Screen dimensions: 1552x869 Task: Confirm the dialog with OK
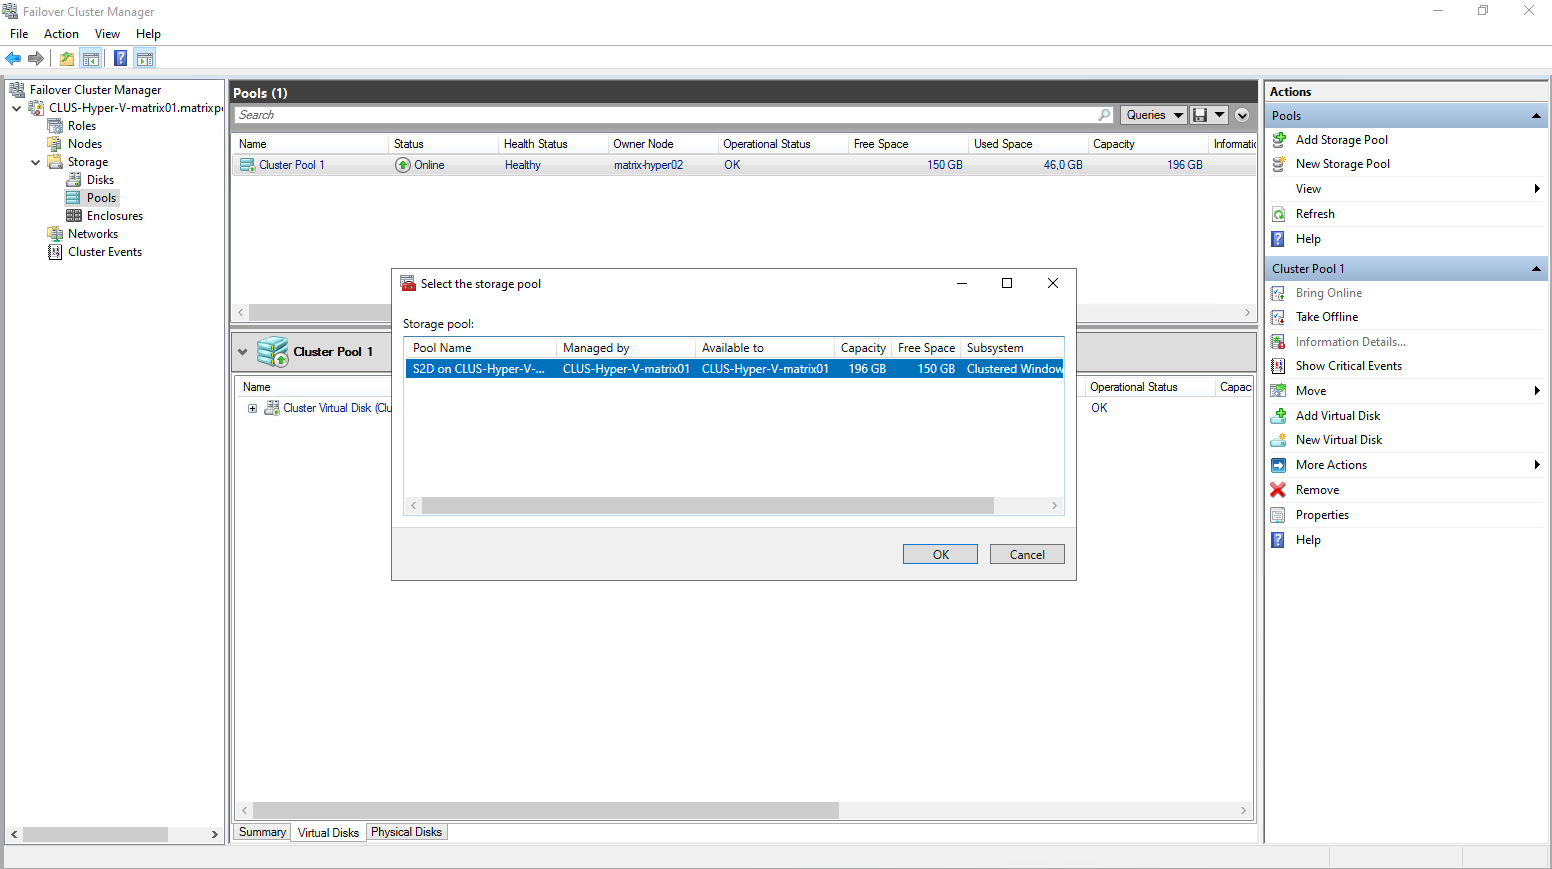940,554
